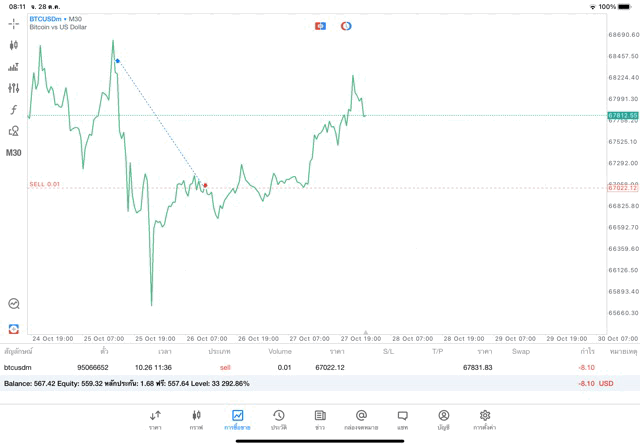Select the crosshair tool in chart sidebar
This screenshot has width=640, height=447.
pyautogui.click(x=14, y=23)
